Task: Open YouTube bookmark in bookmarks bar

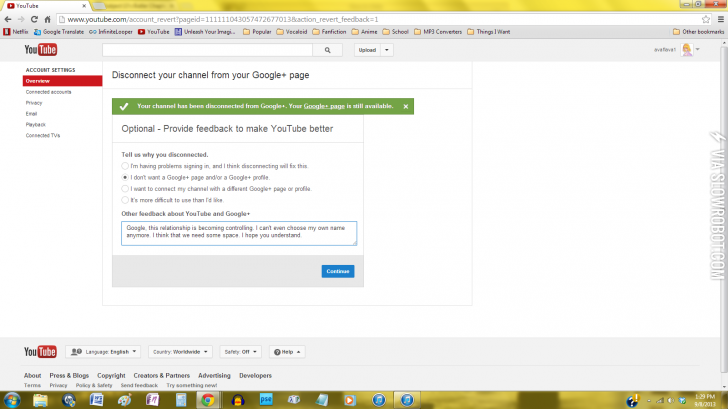Action: tap(154, 32)
